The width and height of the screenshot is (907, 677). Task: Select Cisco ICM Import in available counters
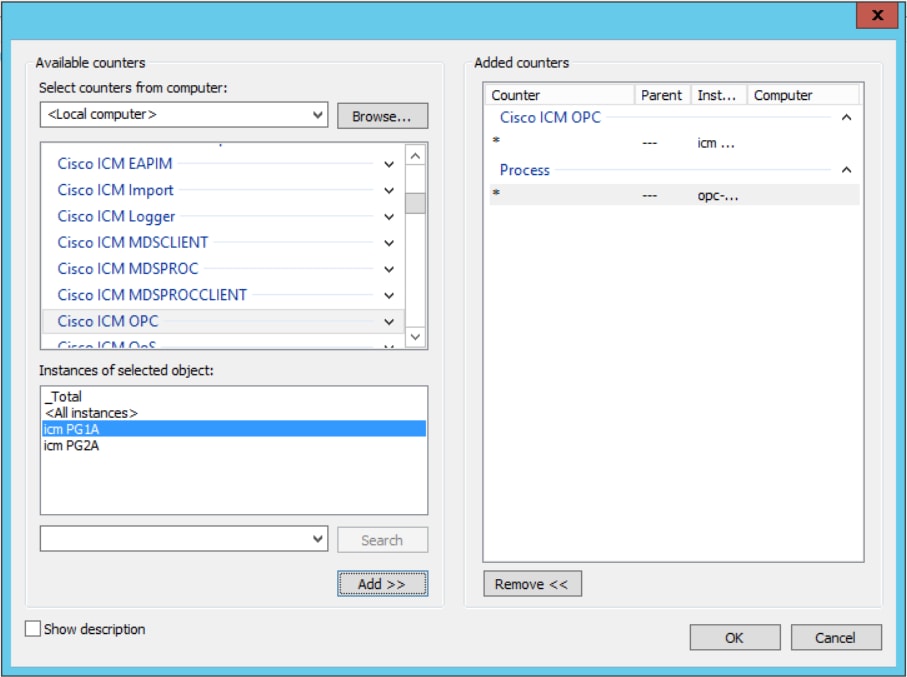(116, 190)
